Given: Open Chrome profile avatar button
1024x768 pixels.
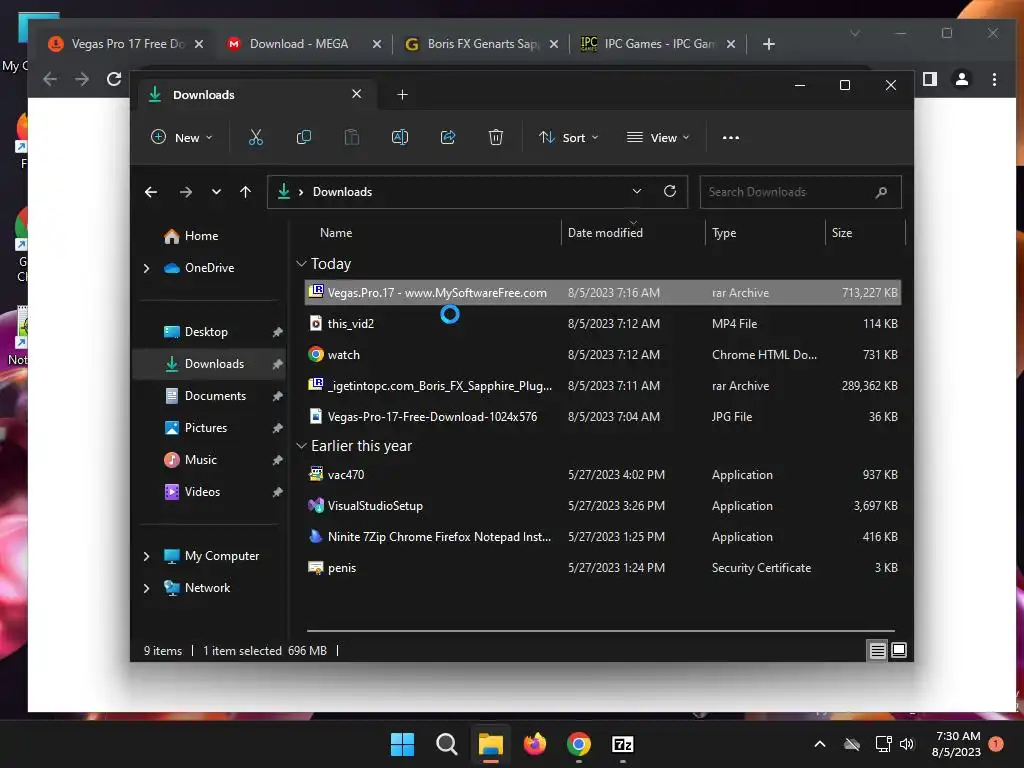Looking at the screenshot, I should (962, 79).
